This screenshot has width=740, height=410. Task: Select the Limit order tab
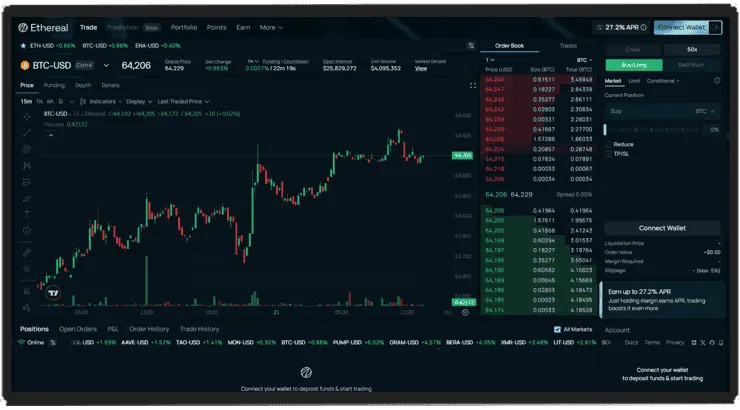point(634,81)
